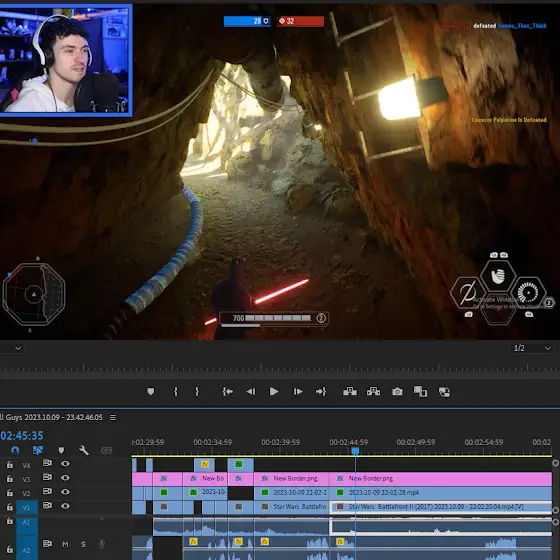The height and width of the screenshot is (560, 560).
Task: Toggle sync lock on track V2
Action: (x=47, y=491)
